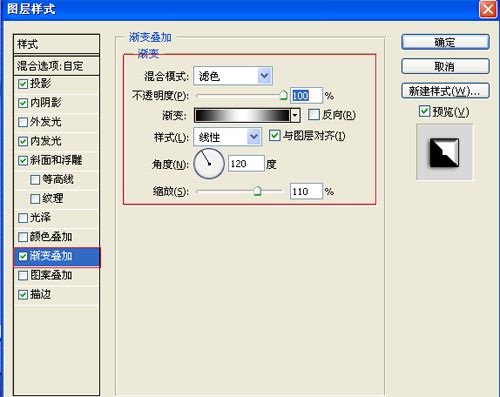Click the 缩放 scale slider handle
Viewport: 500px width, 397px height.
pyautogui.click(x=257, y=191)
